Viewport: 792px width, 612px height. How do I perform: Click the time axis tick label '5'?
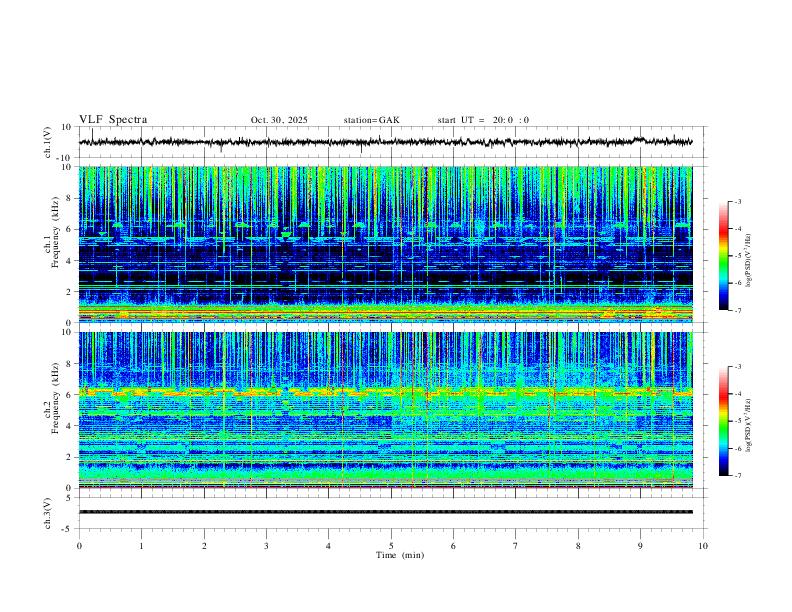[x=391, y=546]
